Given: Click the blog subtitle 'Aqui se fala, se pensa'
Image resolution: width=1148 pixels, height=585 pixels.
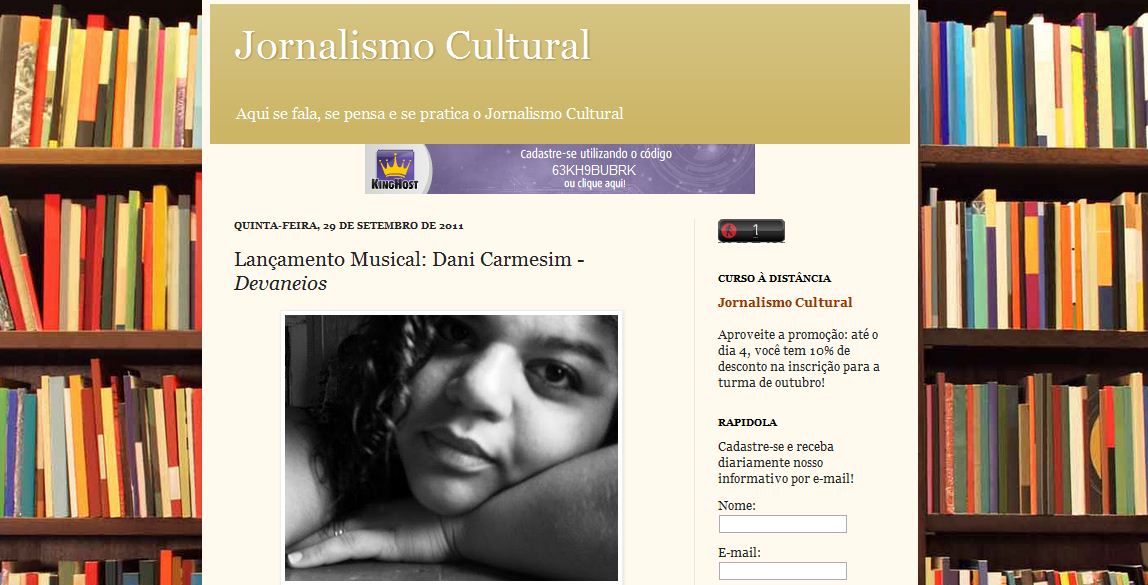Looking at the screenshot, I should point(429,113).
